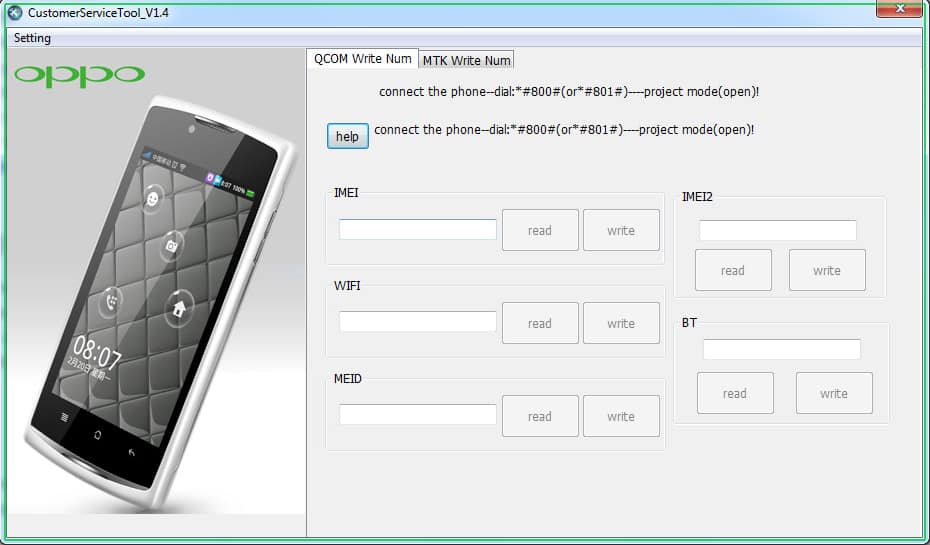Image resolution: width=930 pixels, height=545 pixels.
Task: Click the OPPO logo
Action: 79,76
